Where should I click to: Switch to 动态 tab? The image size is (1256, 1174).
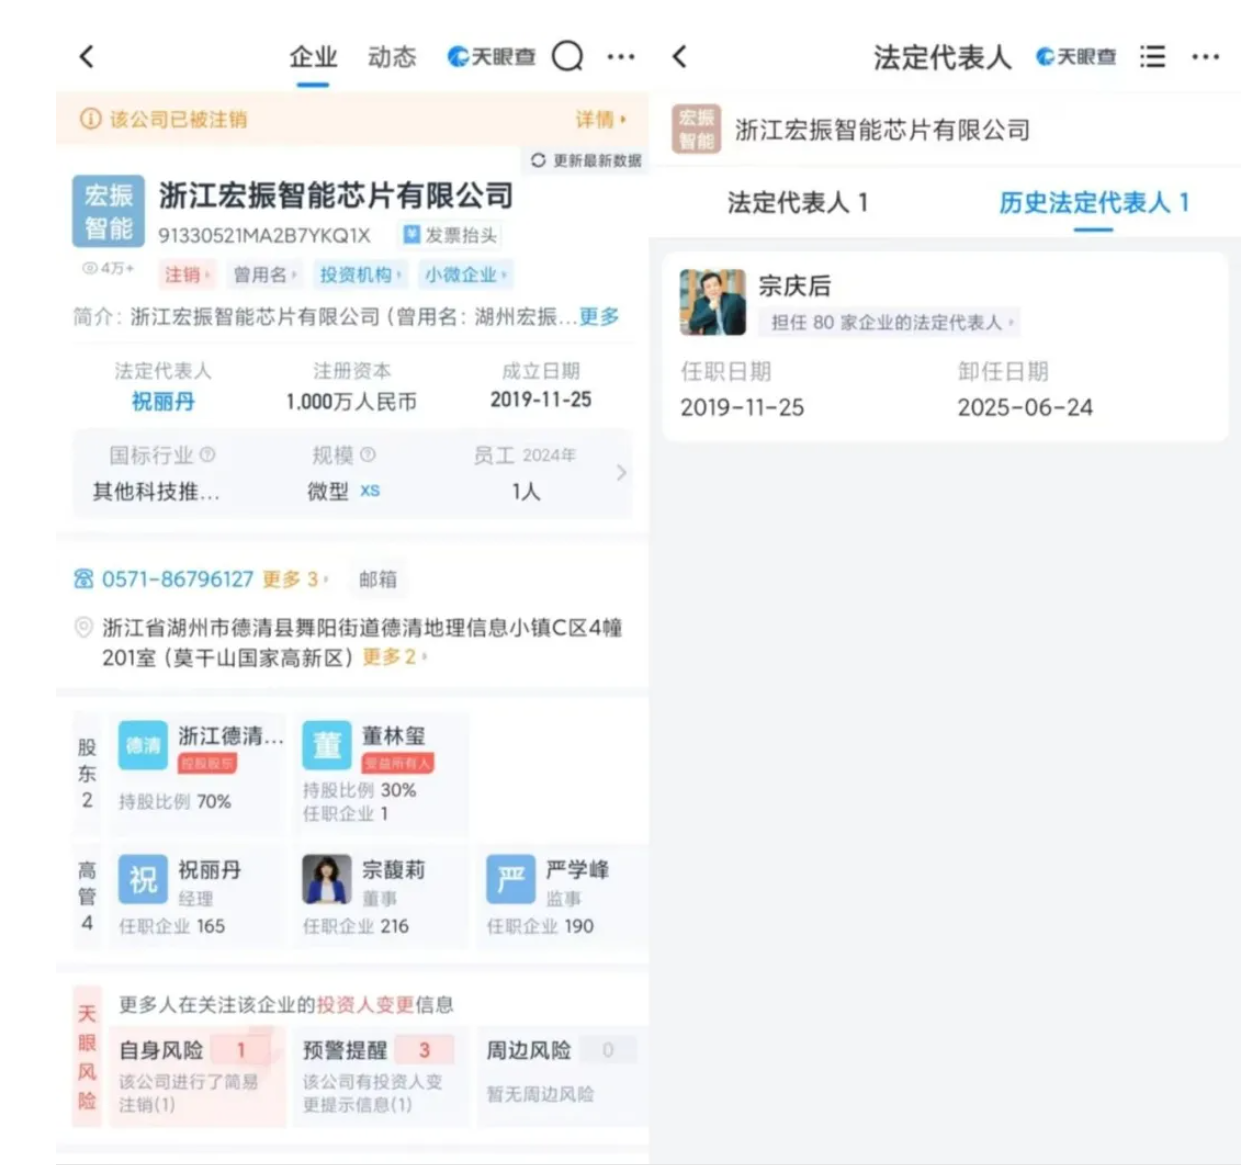tap(391, 58)
